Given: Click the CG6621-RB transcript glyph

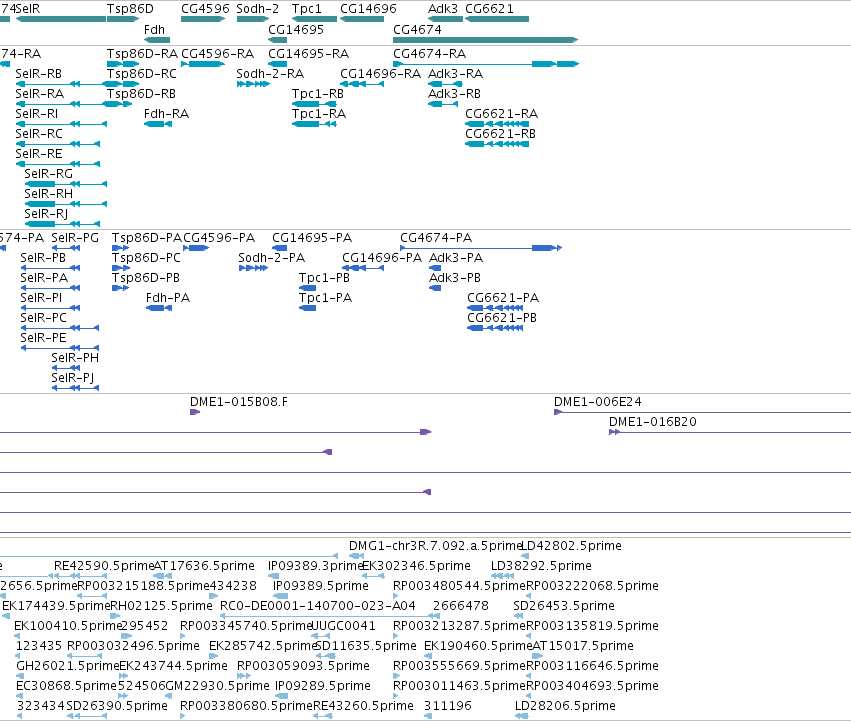Looking at the screenshot, I should click(x=497, y=144).
